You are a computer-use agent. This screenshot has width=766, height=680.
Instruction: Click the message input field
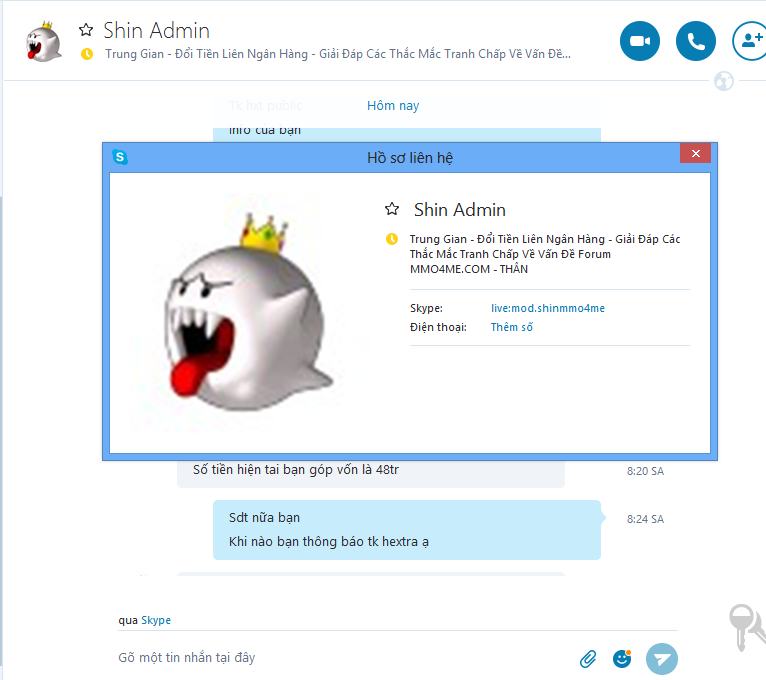[x=342, y=658]
